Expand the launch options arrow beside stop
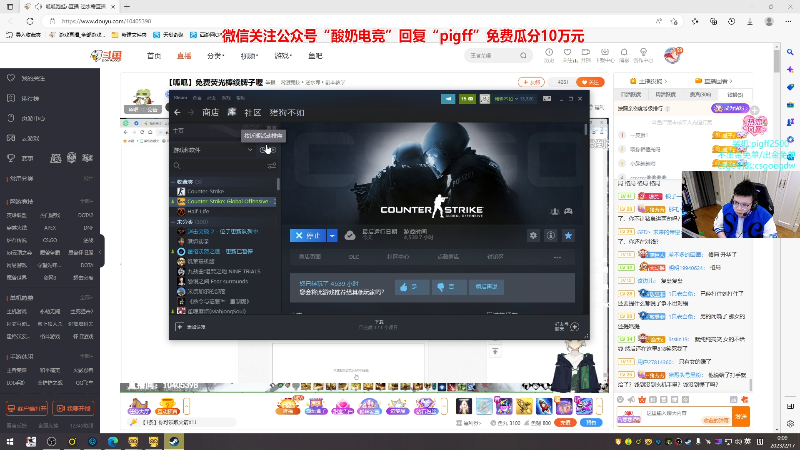 [332, 235]
